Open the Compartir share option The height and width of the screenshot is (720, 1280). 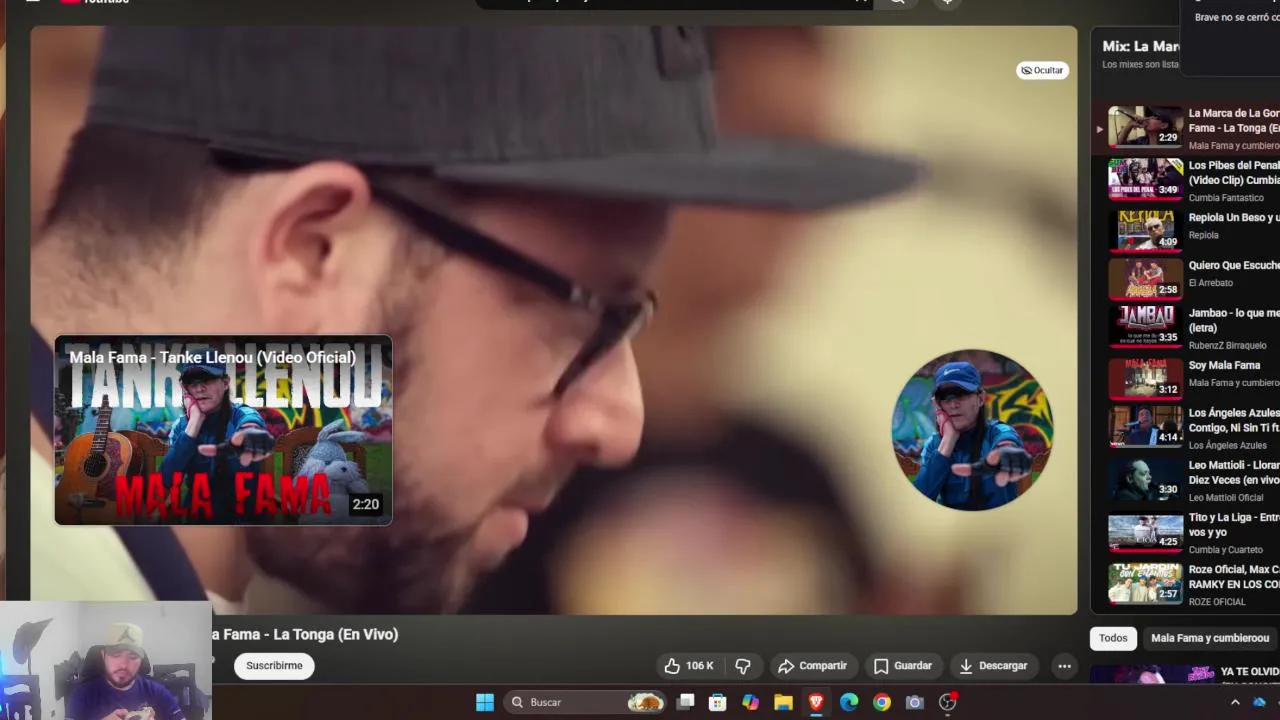[x=812, y=666]
